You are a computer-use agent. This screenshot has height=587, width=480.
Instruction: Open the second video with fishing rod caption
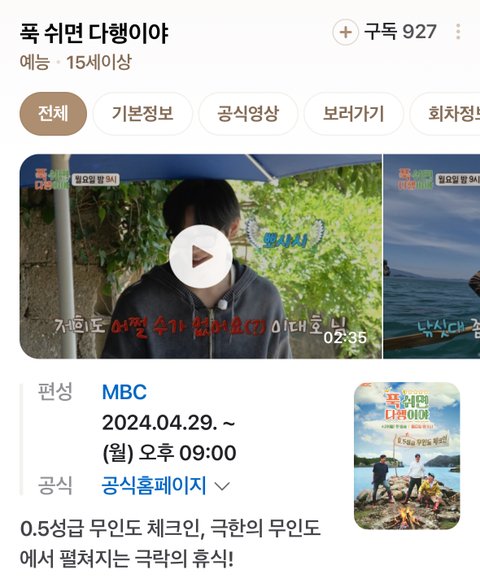point(432,256)
